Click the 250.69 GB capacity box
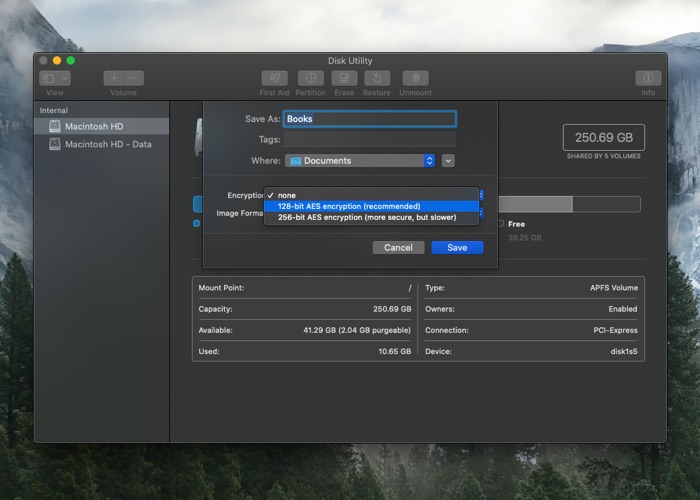This screenshot has height=500, width=700. pyautogui.click(x=604, y=138)
